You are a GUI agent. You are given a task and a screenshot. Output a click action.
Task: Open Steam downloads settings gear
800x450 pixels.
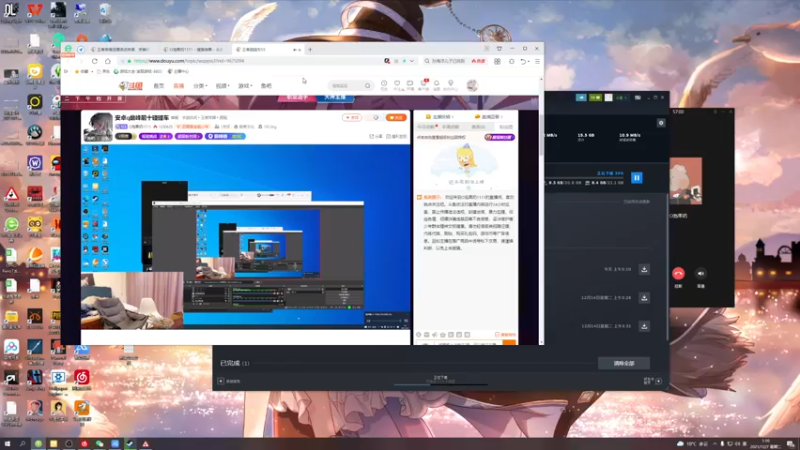click(661, 123)
